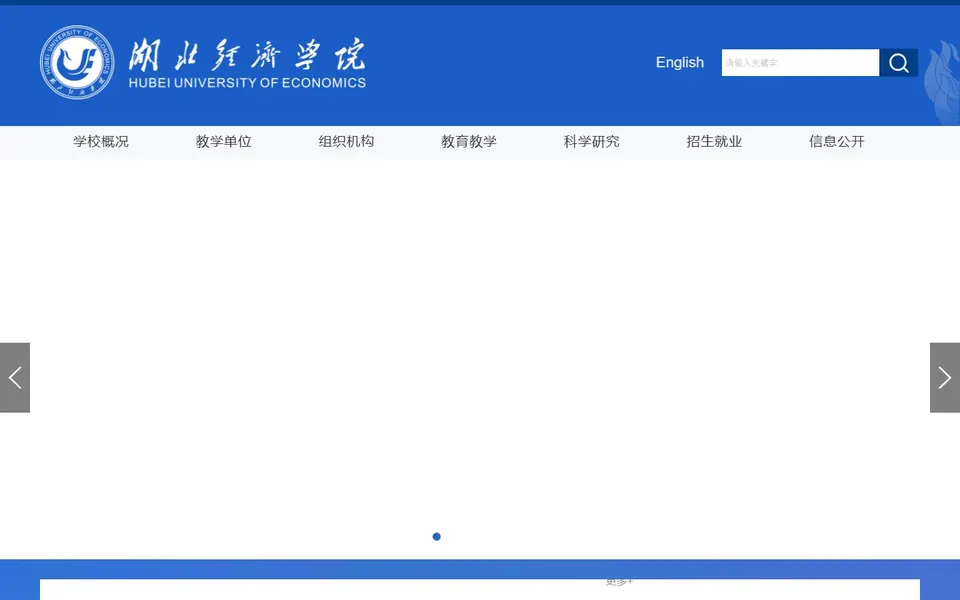Select the blue carousel indicator dot
This screenshot has height=600, width=960.
[437, 537]
